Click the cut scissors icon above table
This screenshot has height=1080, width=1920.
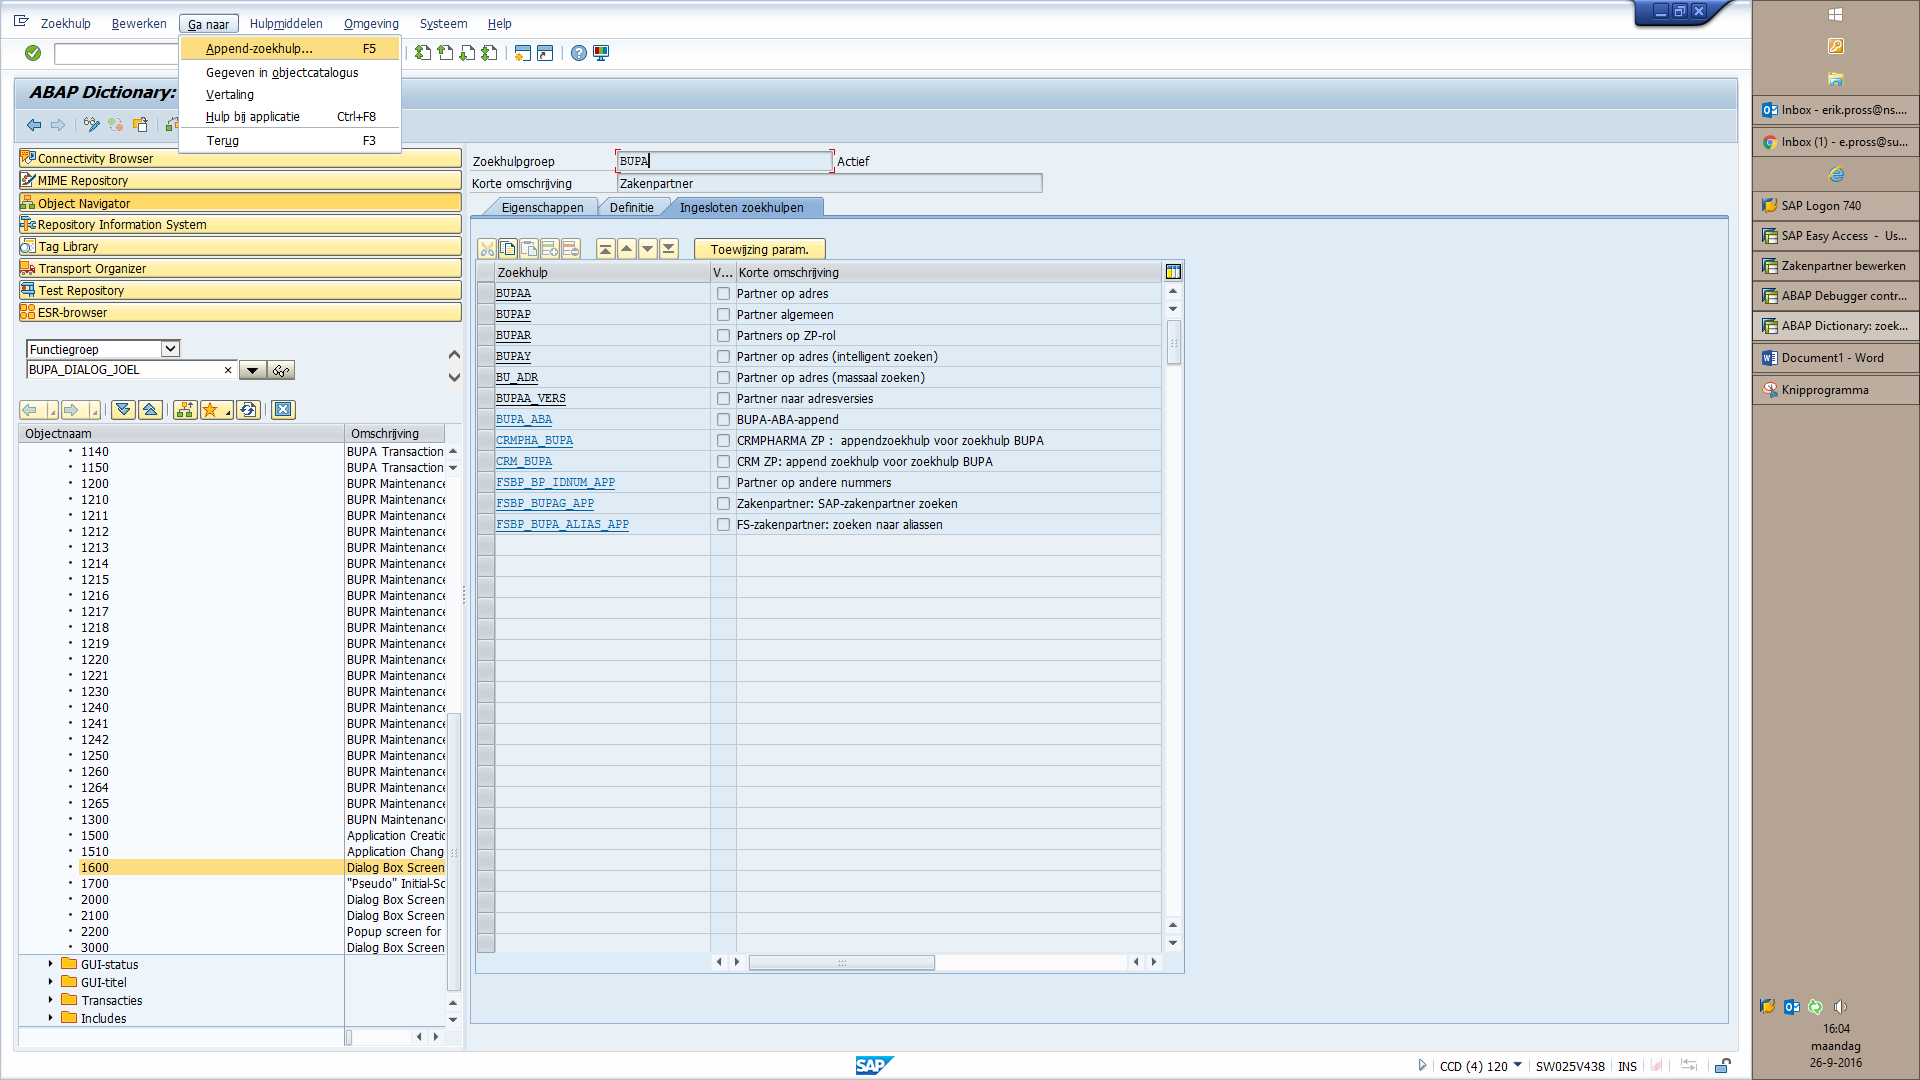pyautogui.click(x=487, y=249)
